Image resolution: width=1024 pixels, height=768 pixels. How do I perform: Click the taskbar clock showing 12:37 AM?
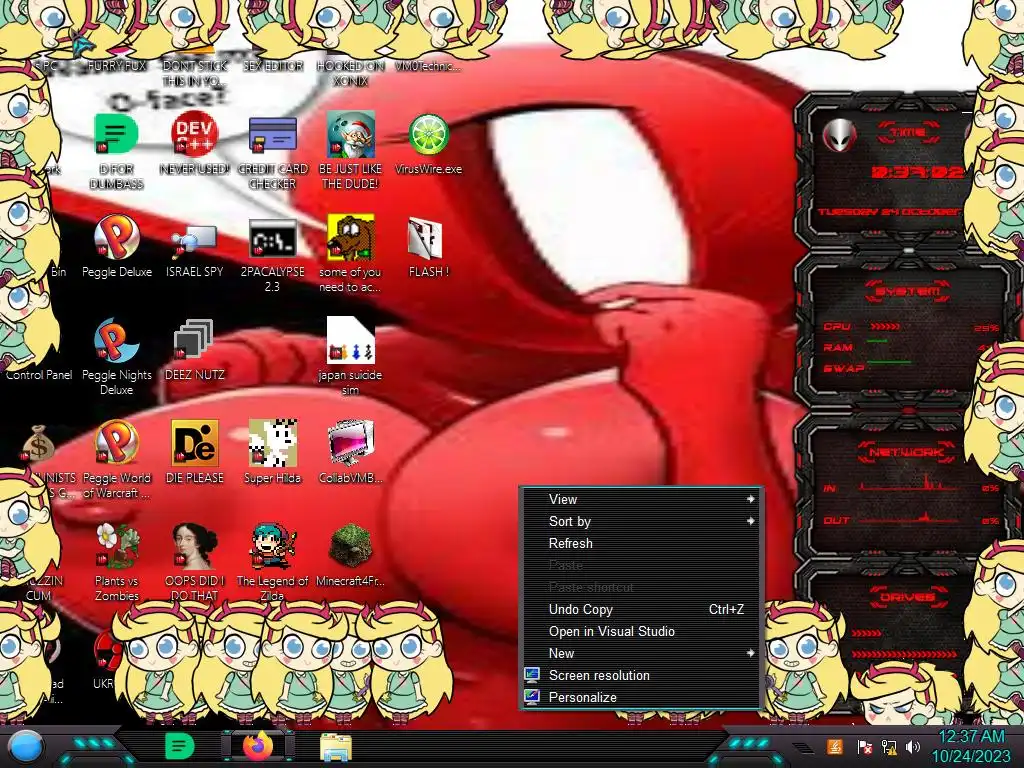pyautogui.click(x=971, y=746)
